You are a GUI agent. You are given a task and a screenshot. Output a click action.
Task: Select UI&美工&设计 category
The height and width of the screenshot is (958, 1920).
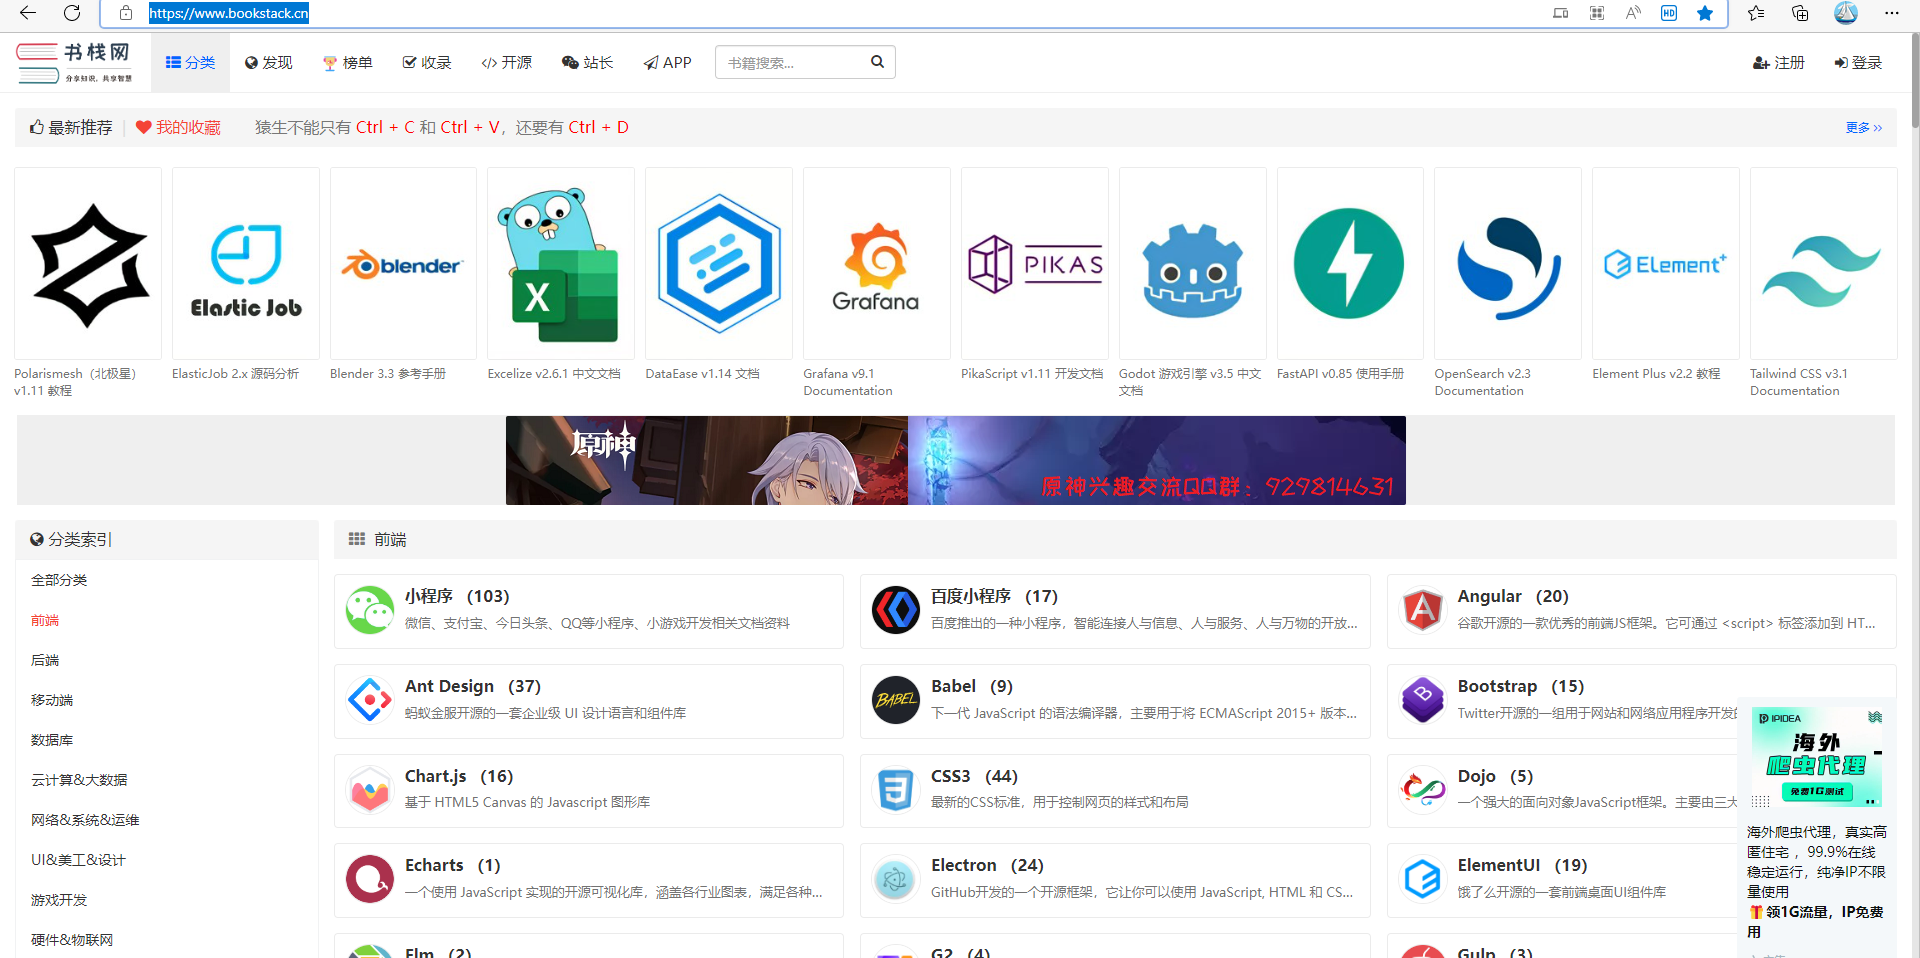[78, 860]
